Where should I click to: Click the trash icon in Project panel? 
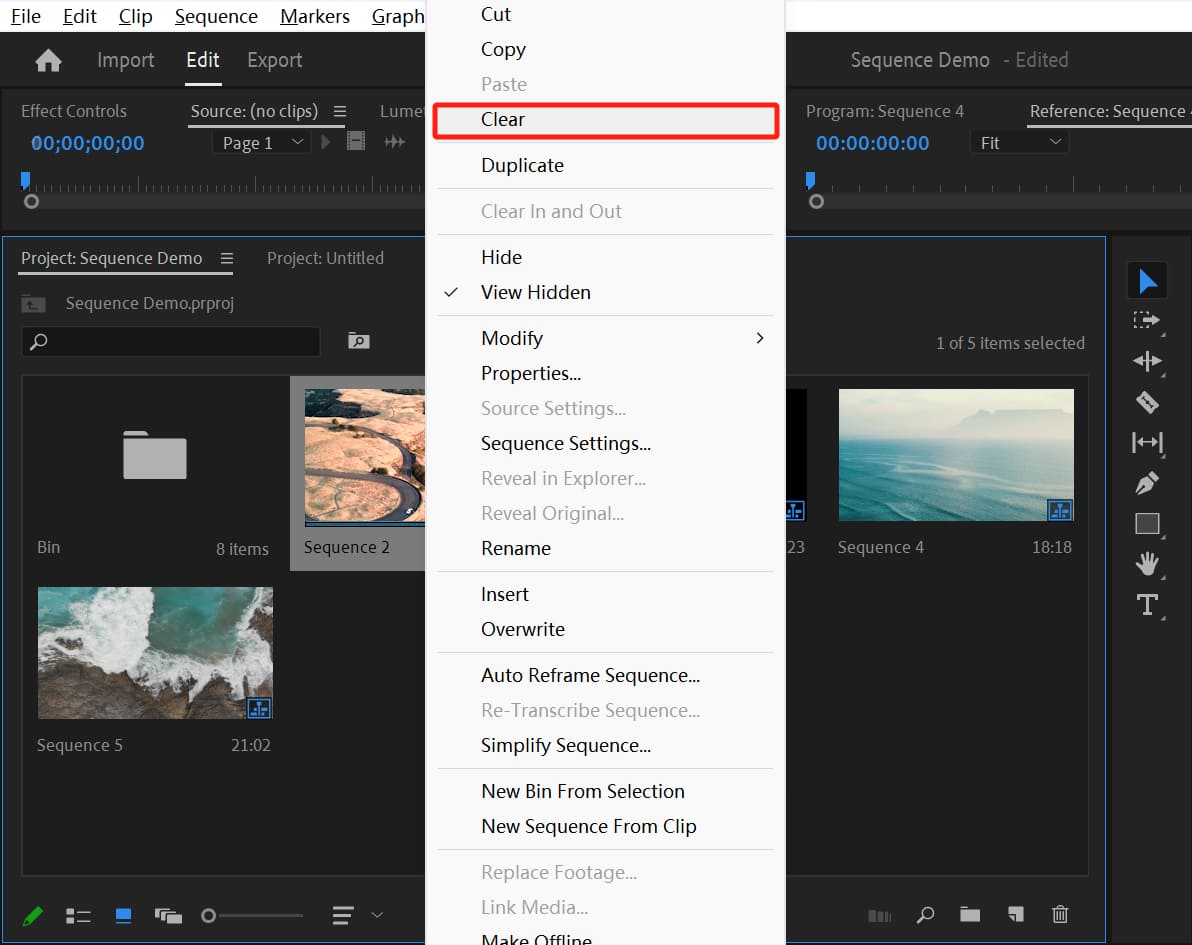[x=1060, y=914]
